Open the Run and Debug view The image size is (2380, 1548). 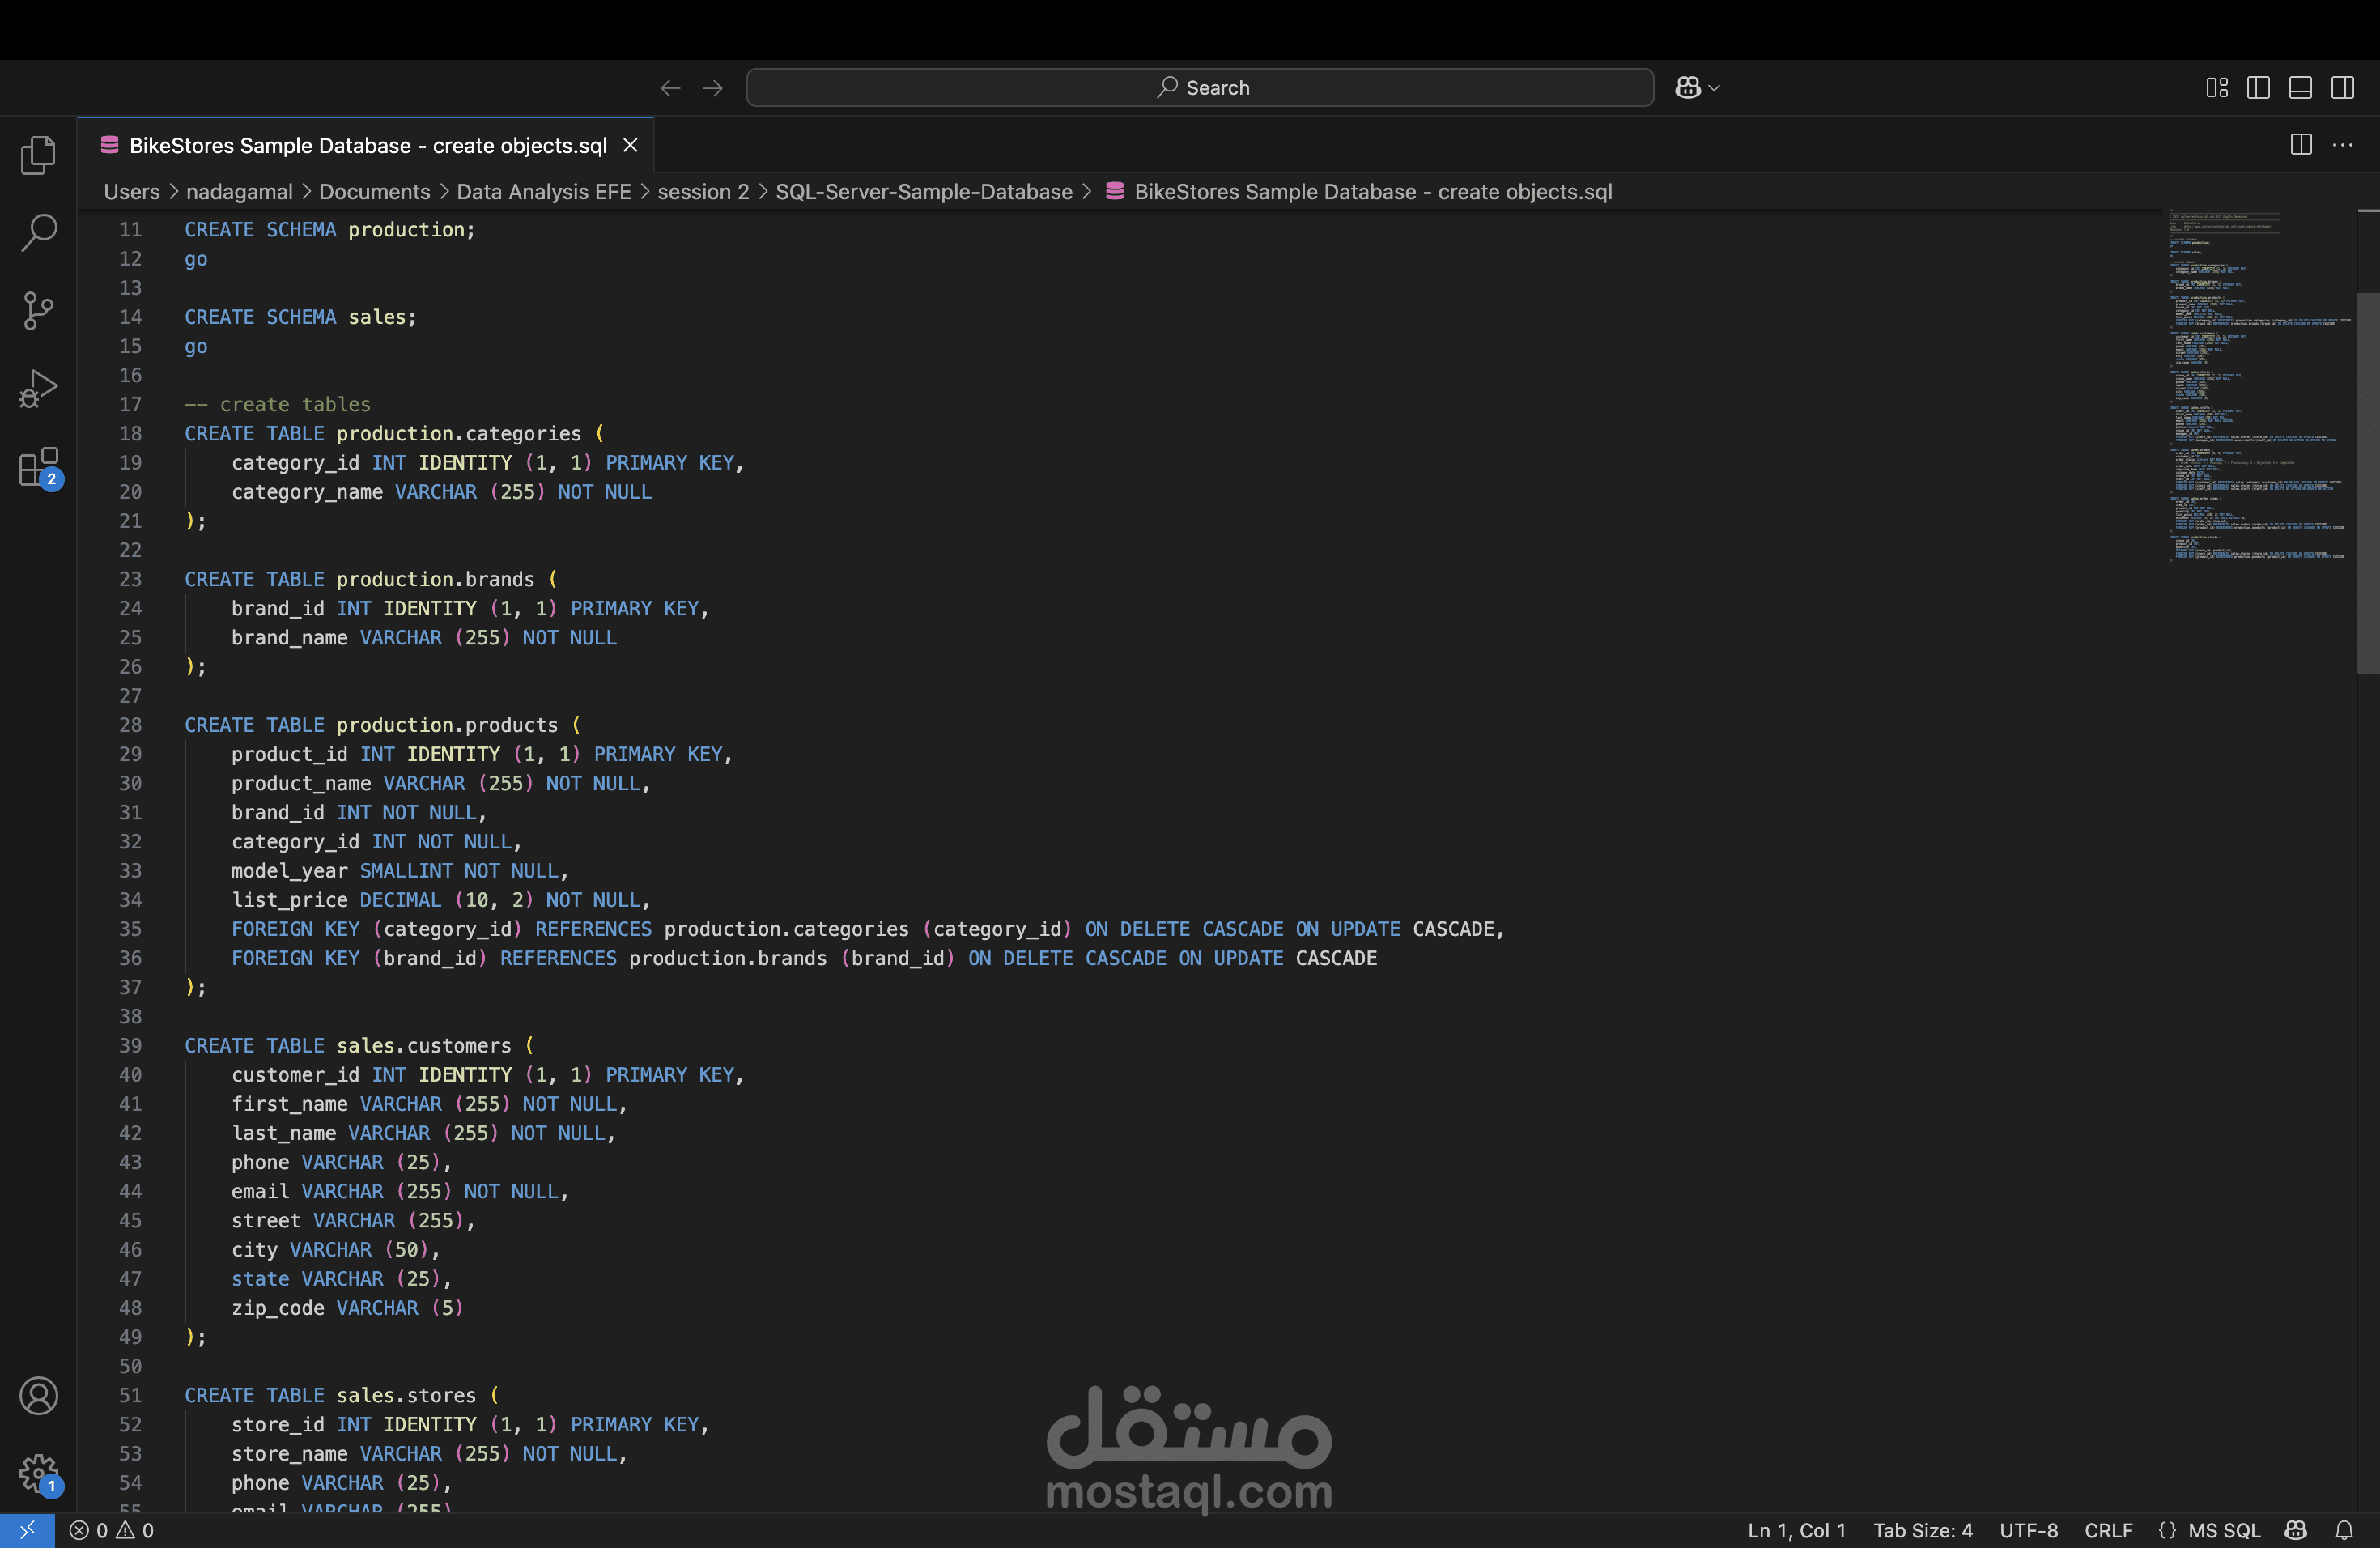pyautogui.click(x=38, y=388)
